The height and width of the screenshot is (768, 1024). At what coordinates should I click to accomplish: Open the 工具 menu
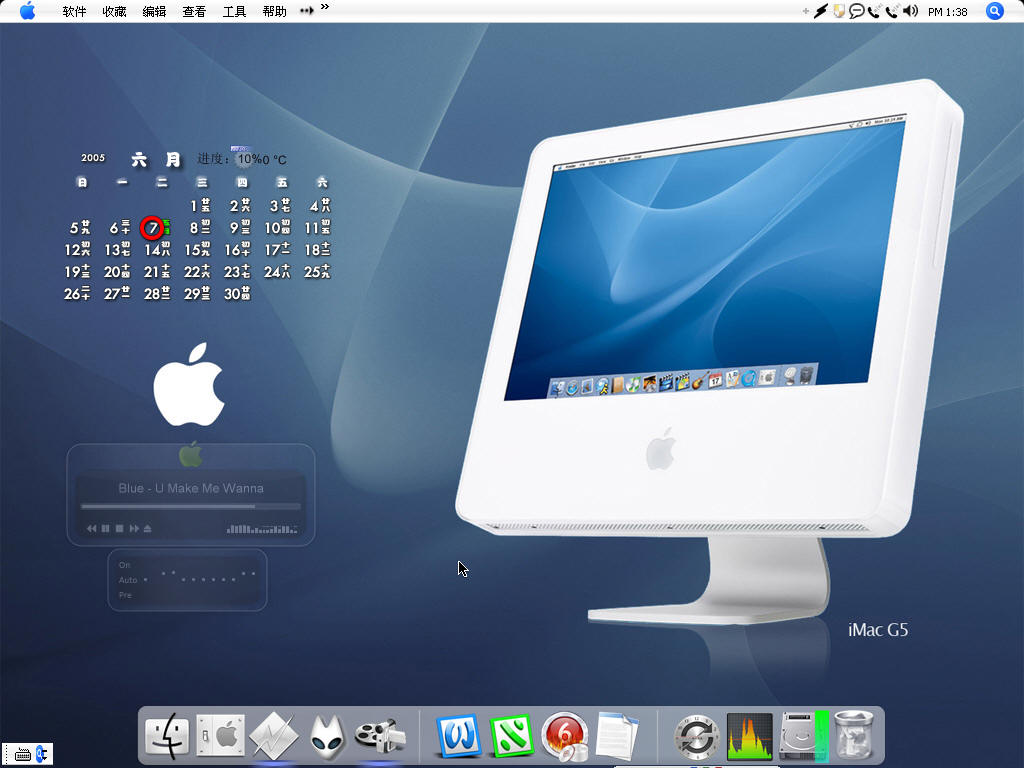point(234,11)
